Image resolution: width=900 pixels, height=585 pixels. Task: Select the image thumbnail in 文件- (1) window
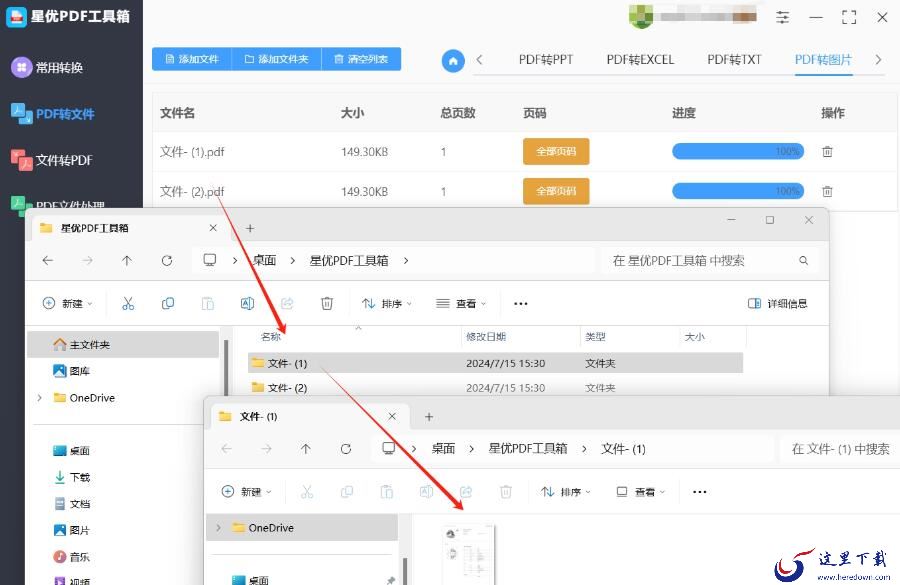[x=468, y=554]
